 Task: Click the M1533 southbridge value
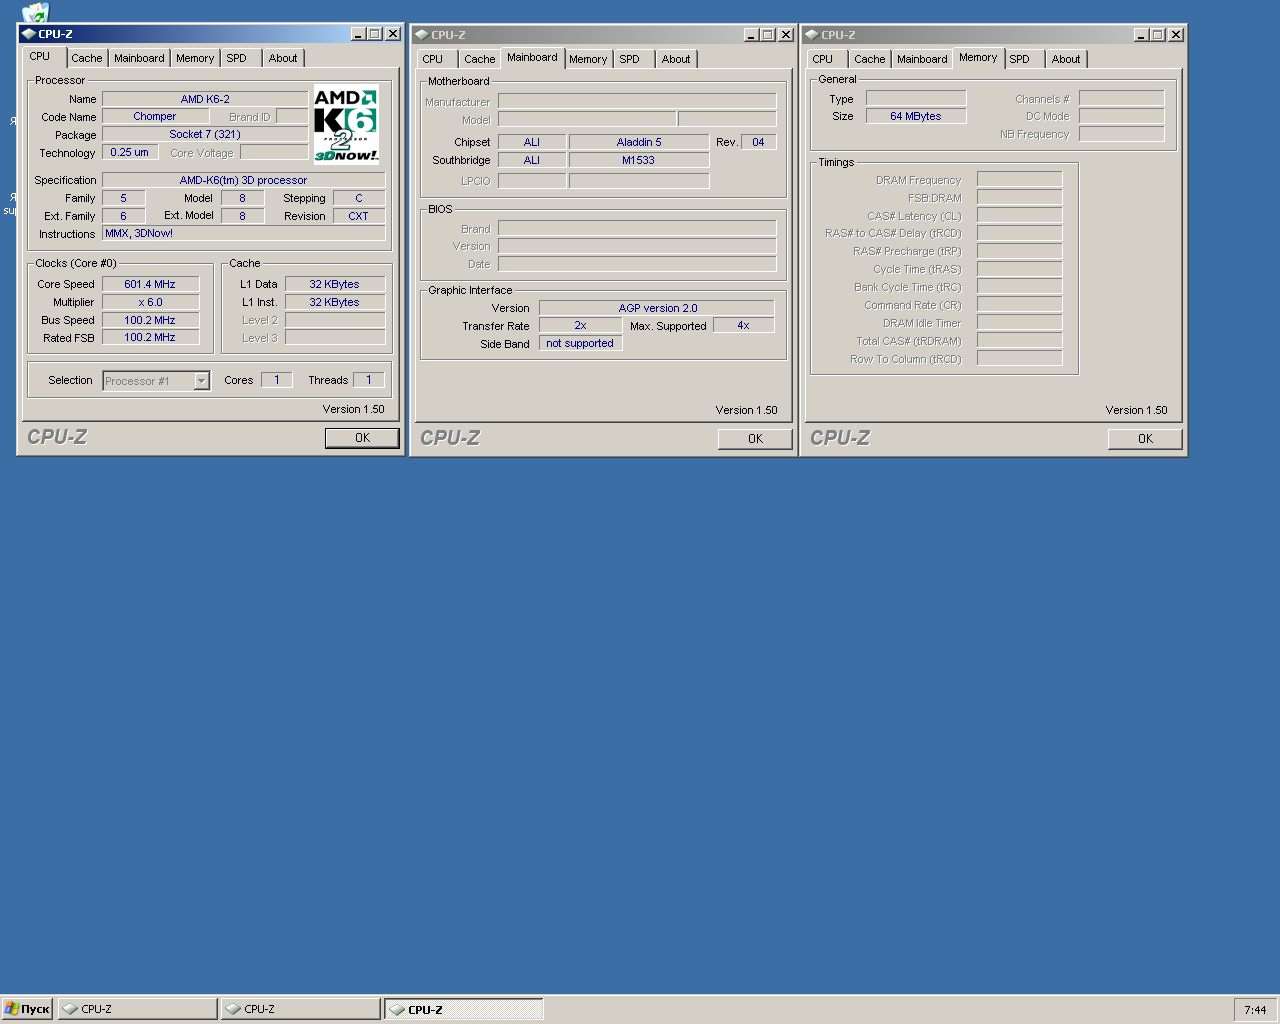(x=639, y=160)
